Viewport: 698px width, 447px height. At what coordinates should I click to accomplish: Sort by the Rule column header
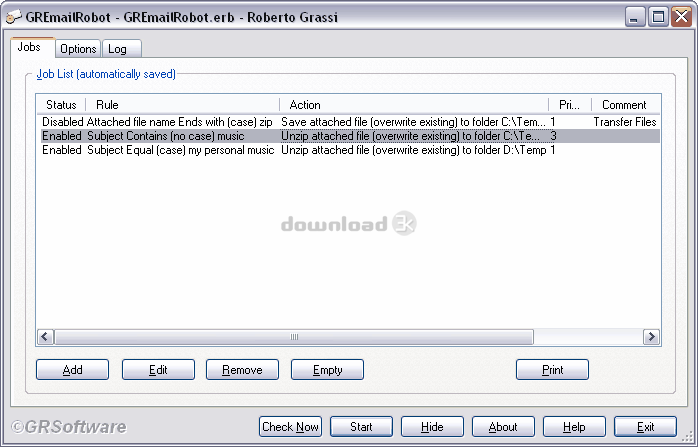(183, 105)
